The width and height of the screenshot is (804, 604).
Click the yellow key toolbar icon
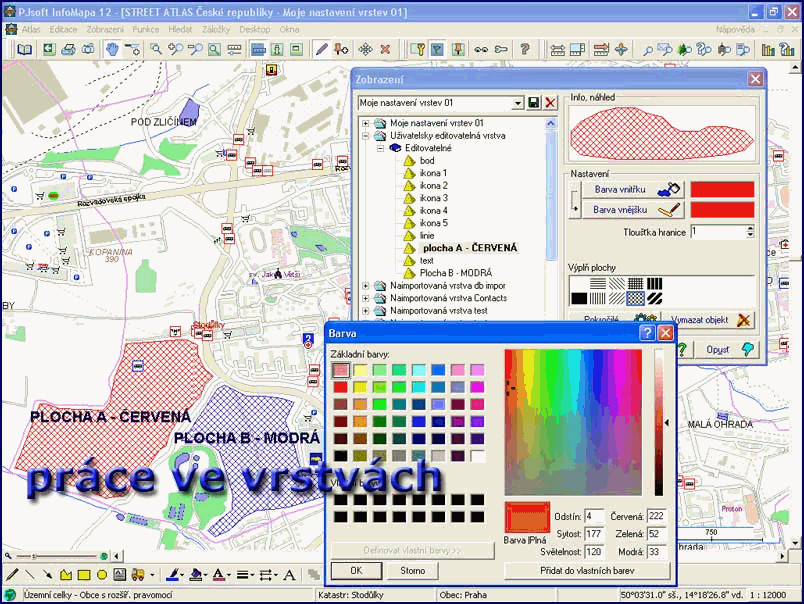click(418, 49)
